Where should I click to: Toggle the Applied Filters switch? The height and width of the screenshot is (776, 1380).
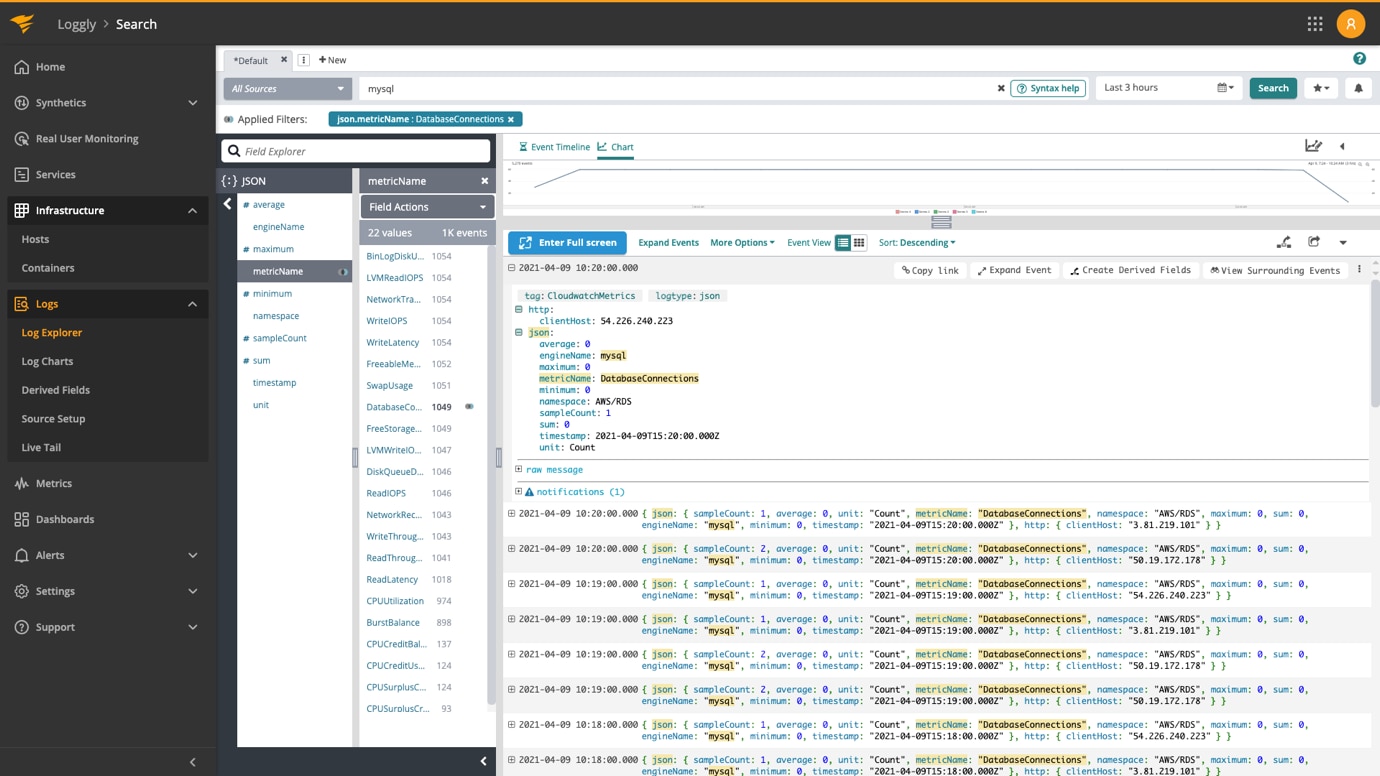point(229,119)
